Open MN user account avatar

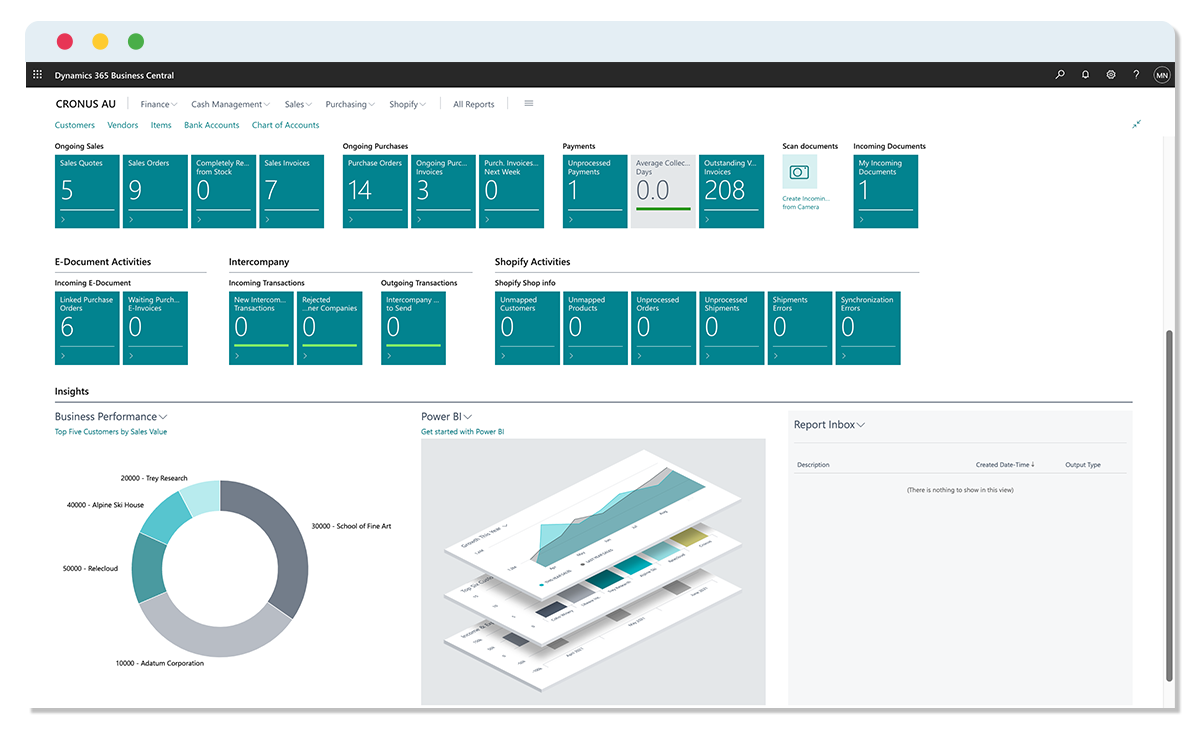[x=1161, y=75]
